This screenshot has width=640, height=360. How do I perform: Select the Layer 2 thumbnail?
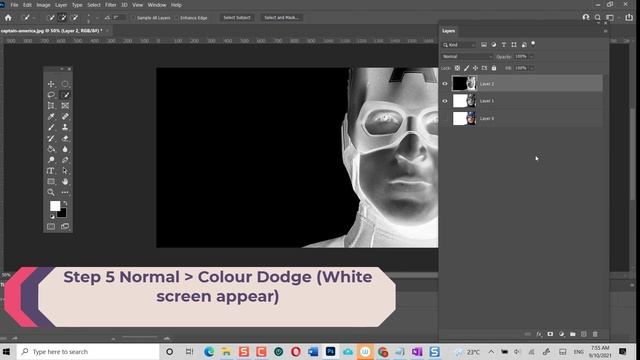coord(464,83)
